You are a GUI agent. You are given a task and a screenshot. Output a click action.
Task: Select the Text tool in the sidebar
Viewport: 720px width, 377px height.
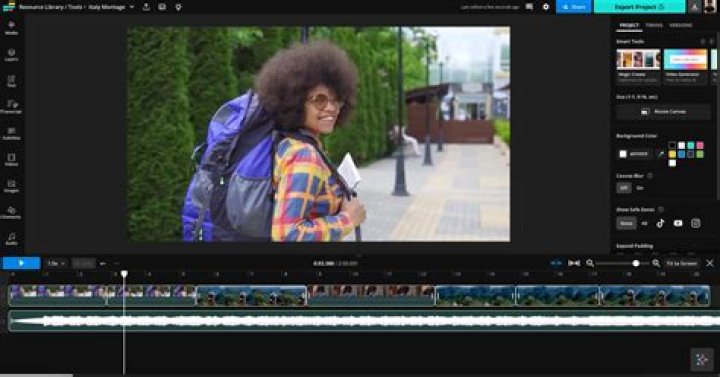pyautogui.click(x=11, y=81)
